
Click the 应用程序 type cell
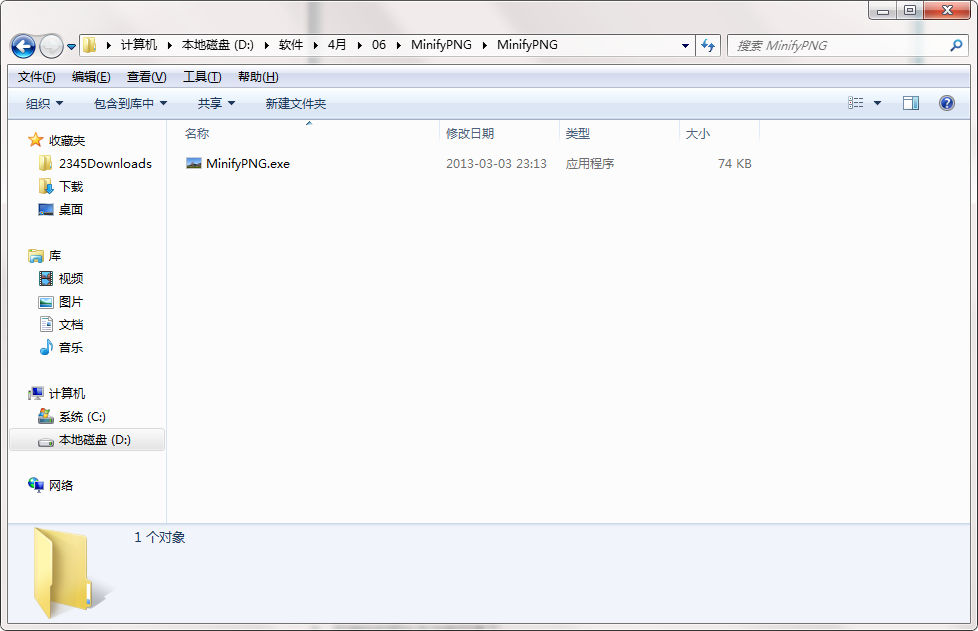tap(589, 163)
